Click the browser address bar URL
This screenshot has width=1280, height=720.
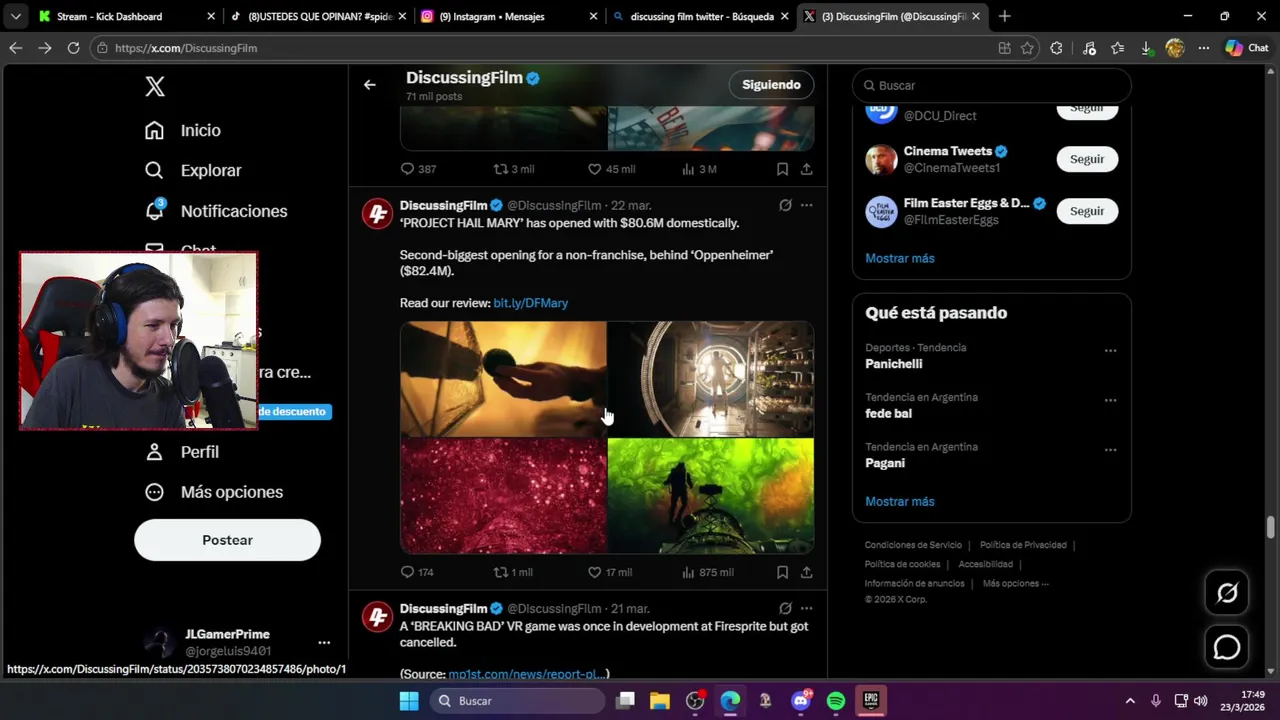186,48
